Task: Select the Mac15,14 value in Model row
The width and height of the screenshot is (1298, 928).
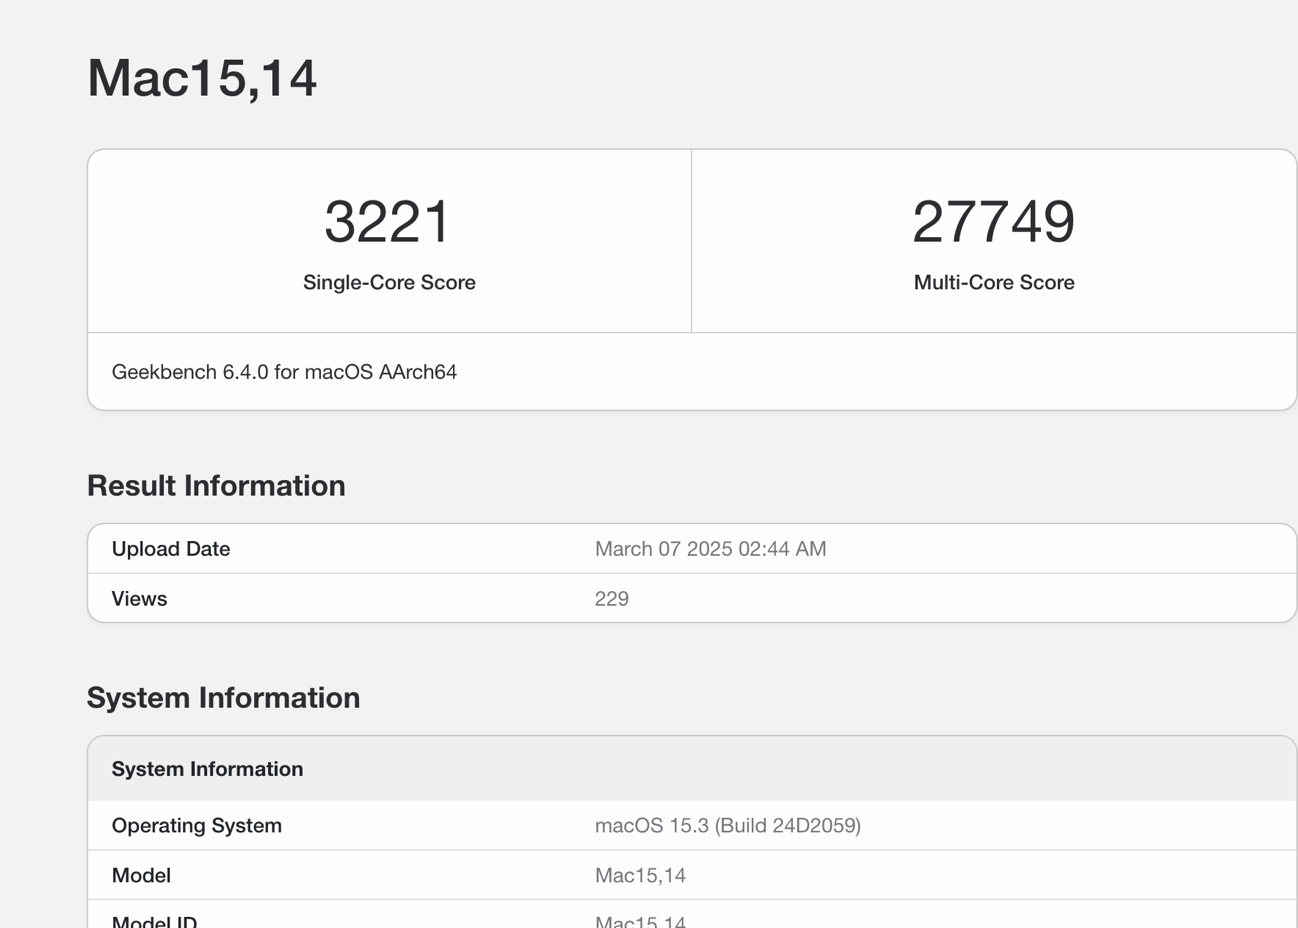Action: (x=640, y=876)
